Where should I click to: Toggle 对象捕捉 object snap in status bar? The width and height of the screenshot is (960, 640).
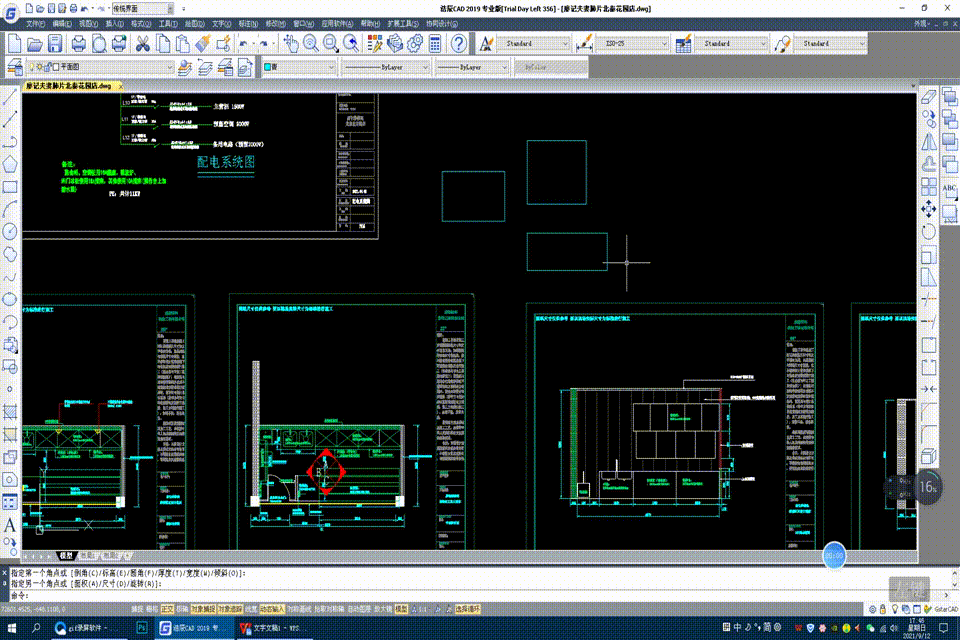(203, 608)
